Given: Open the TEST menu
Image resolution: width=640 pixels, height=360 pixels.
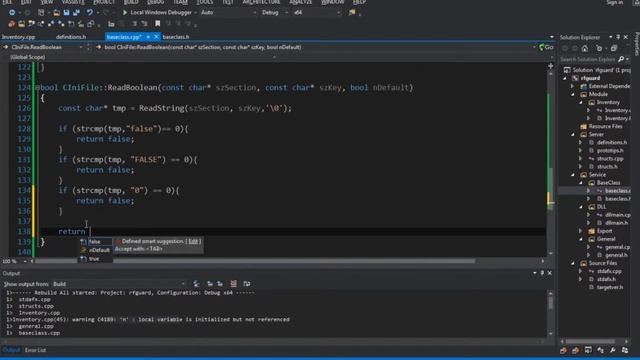Looking at the screenshot, I should tap(228, 2).
